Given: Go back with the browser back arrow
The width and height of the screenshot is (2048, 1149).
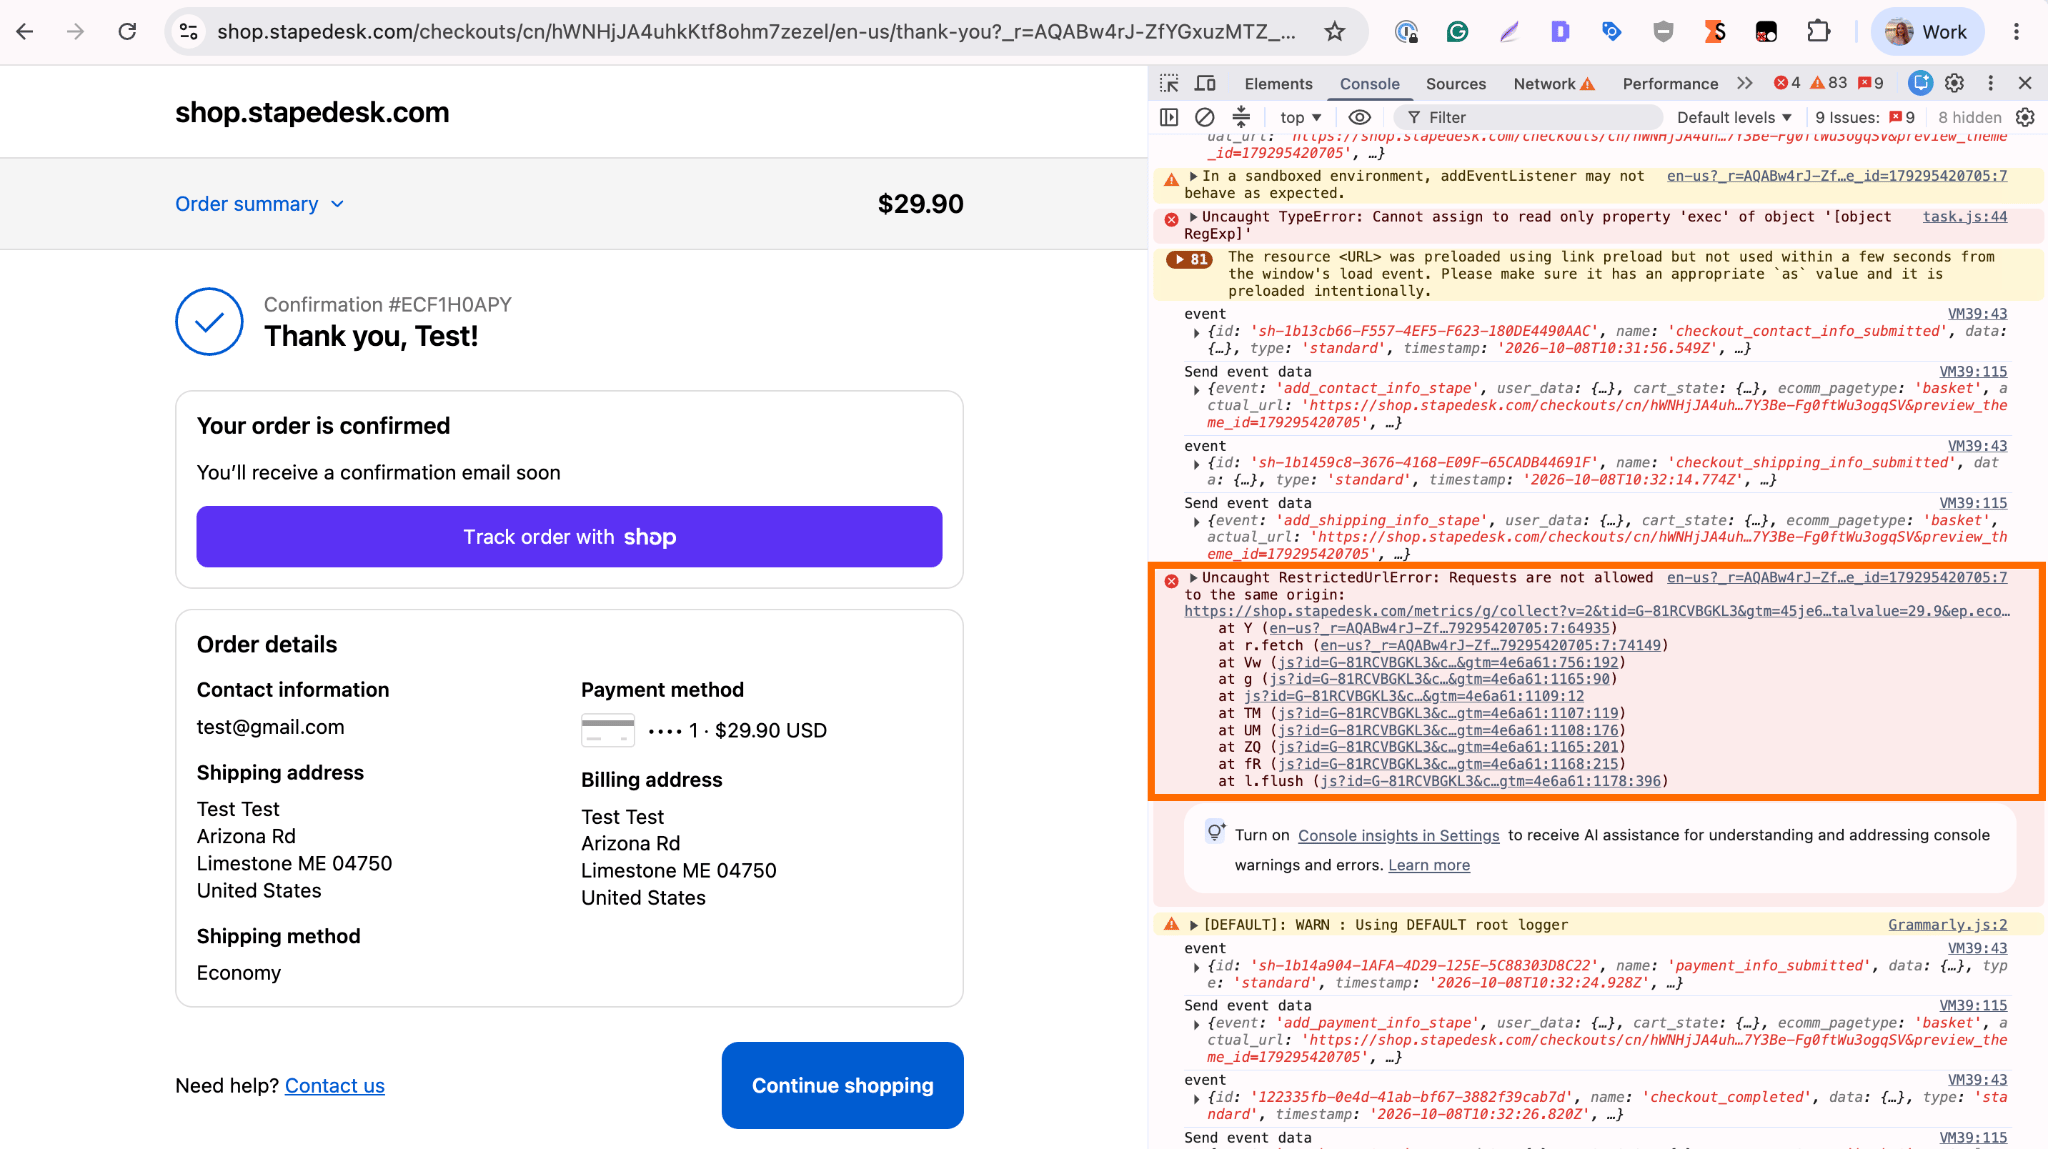Looking at the screenshot, I should point(25,32).
